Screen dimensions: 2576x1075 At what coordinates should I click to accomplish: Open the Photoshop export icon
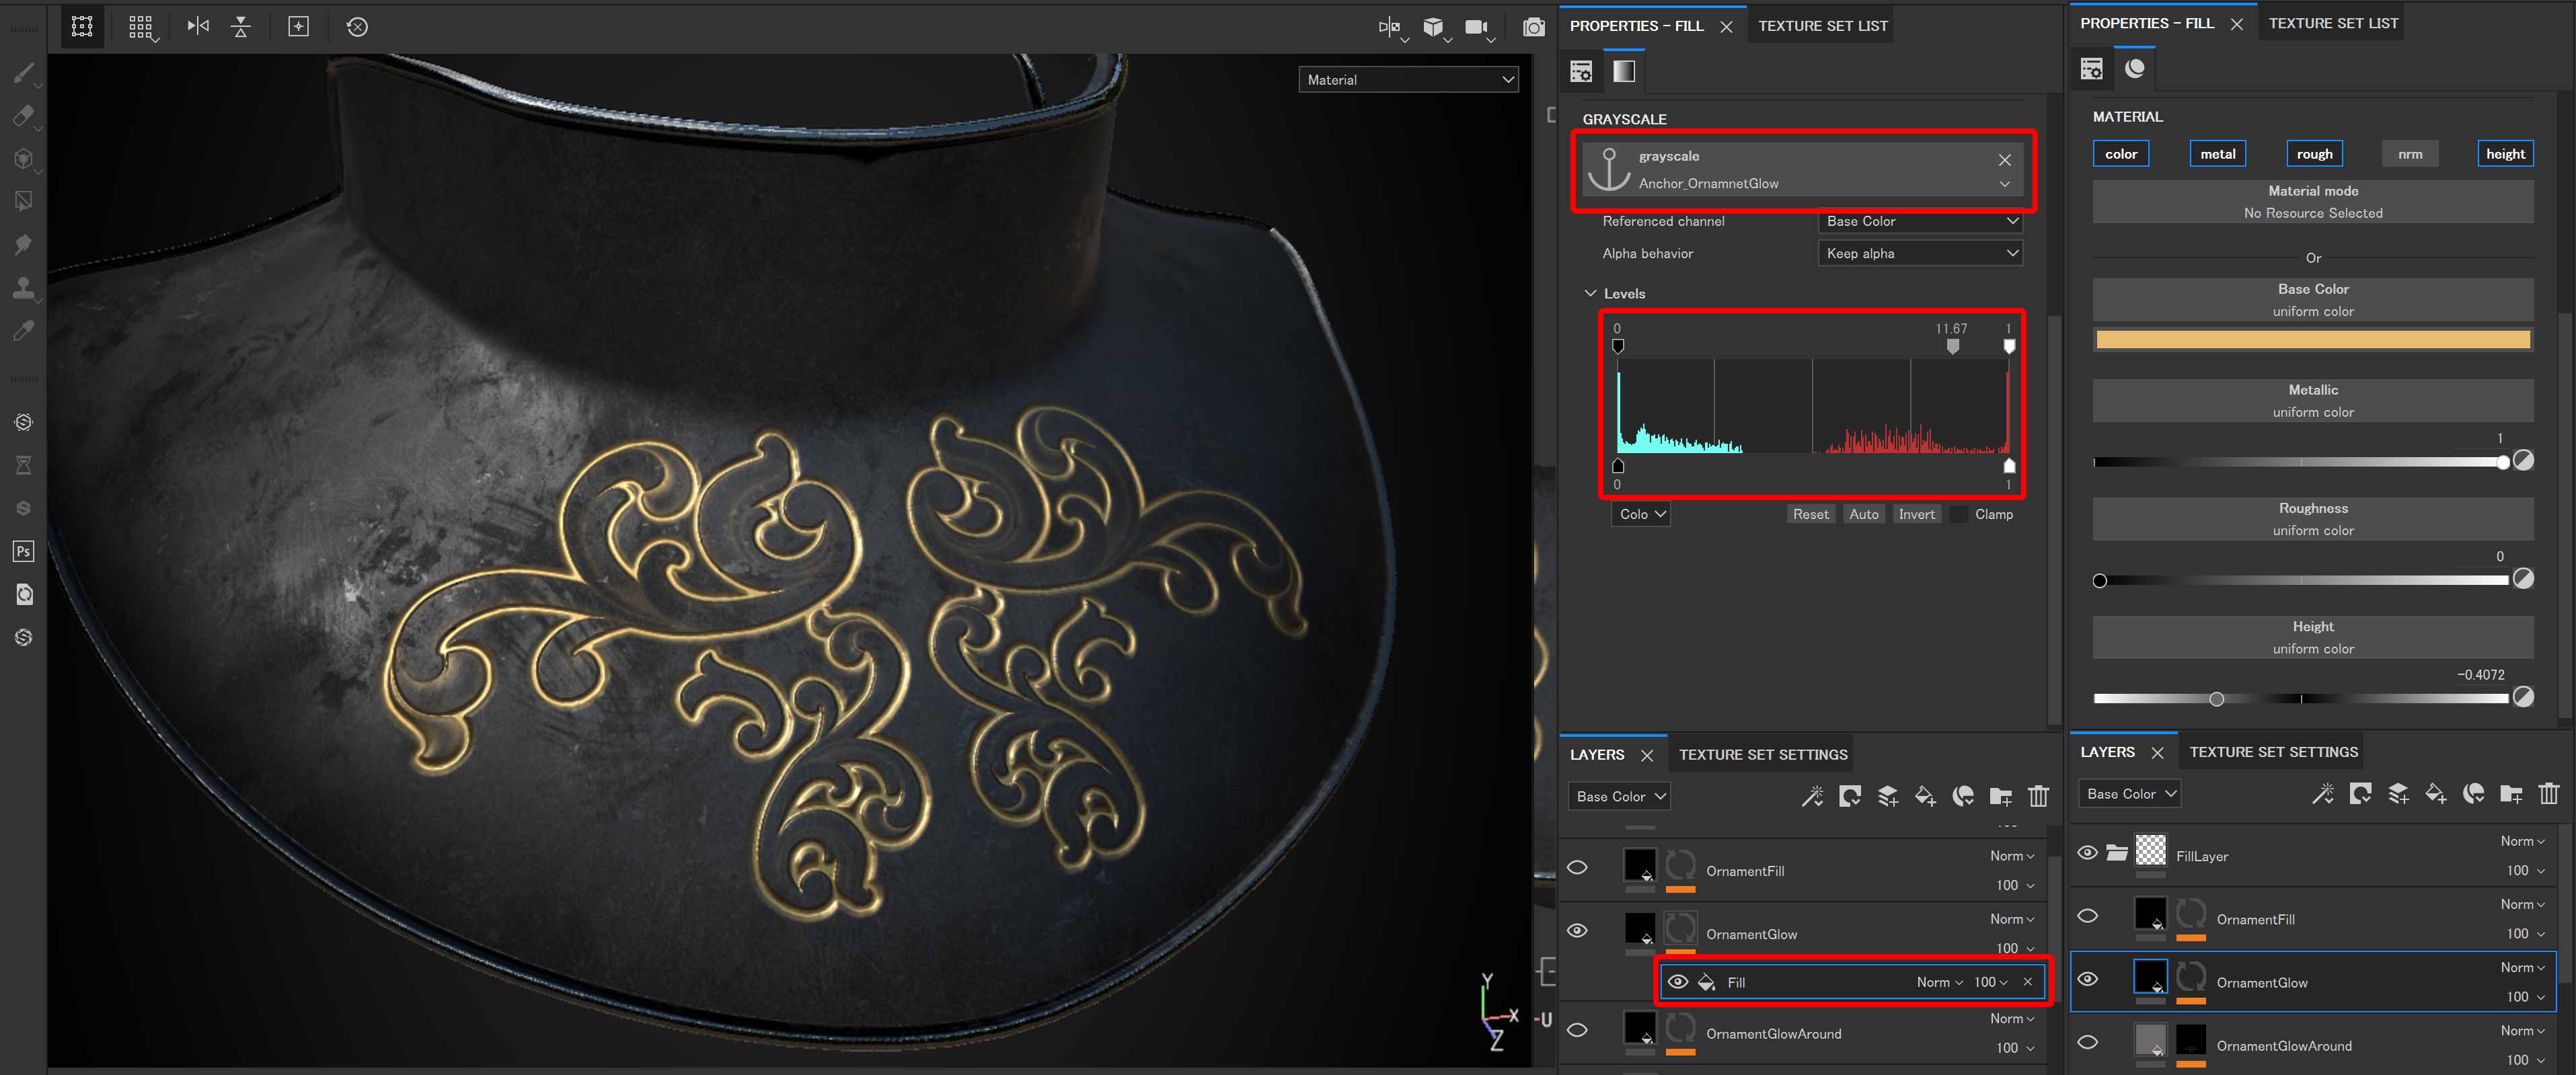(x=23, y=551)
